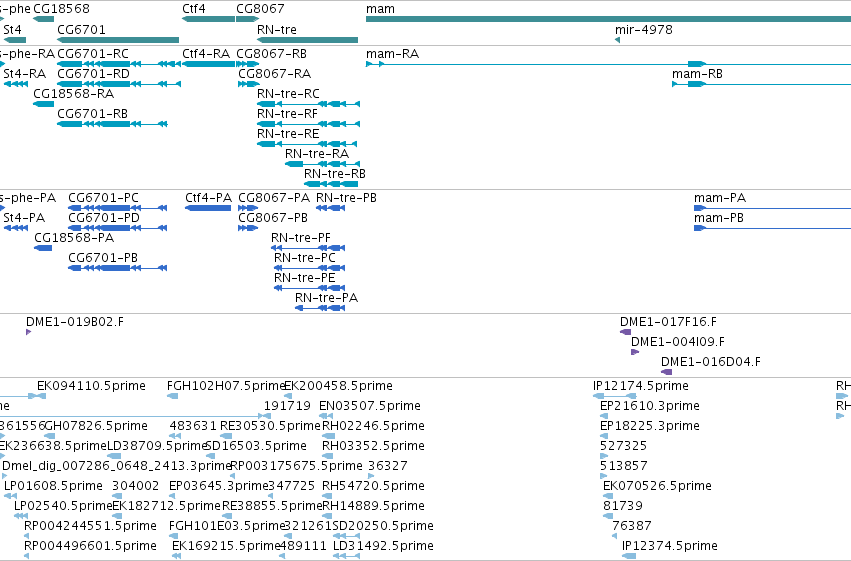Select protein CG6701-PD

click(x=117, y=228)
